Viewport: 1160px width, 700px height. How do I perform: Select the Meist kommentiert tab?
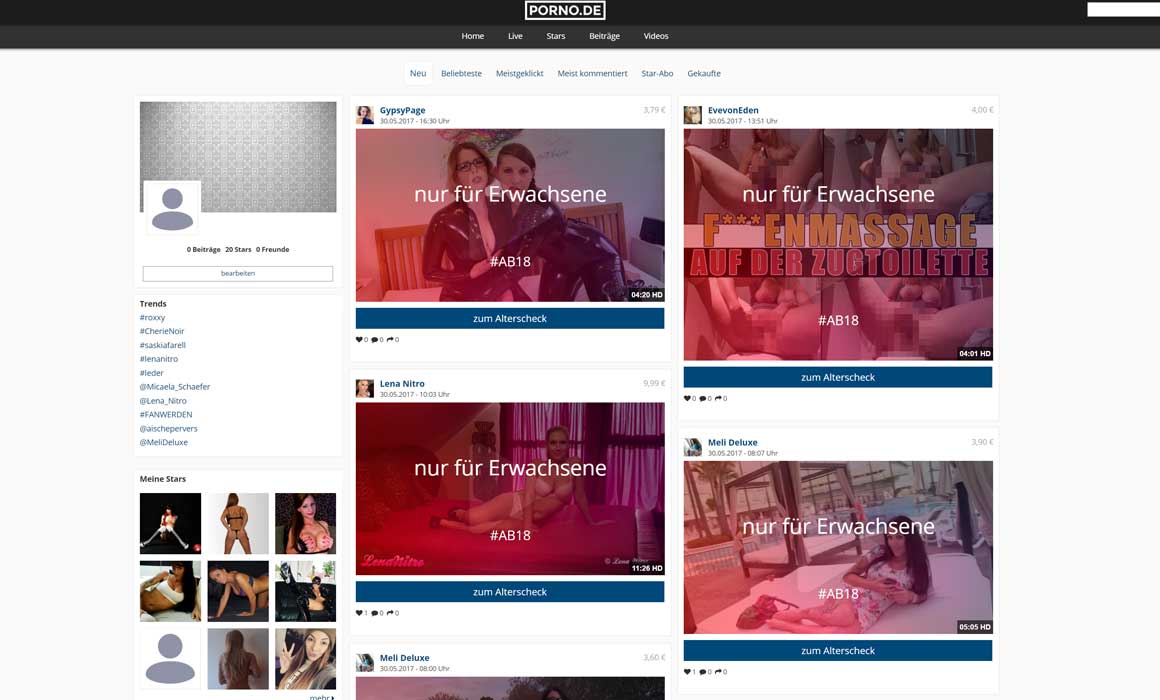coord(592,74)
